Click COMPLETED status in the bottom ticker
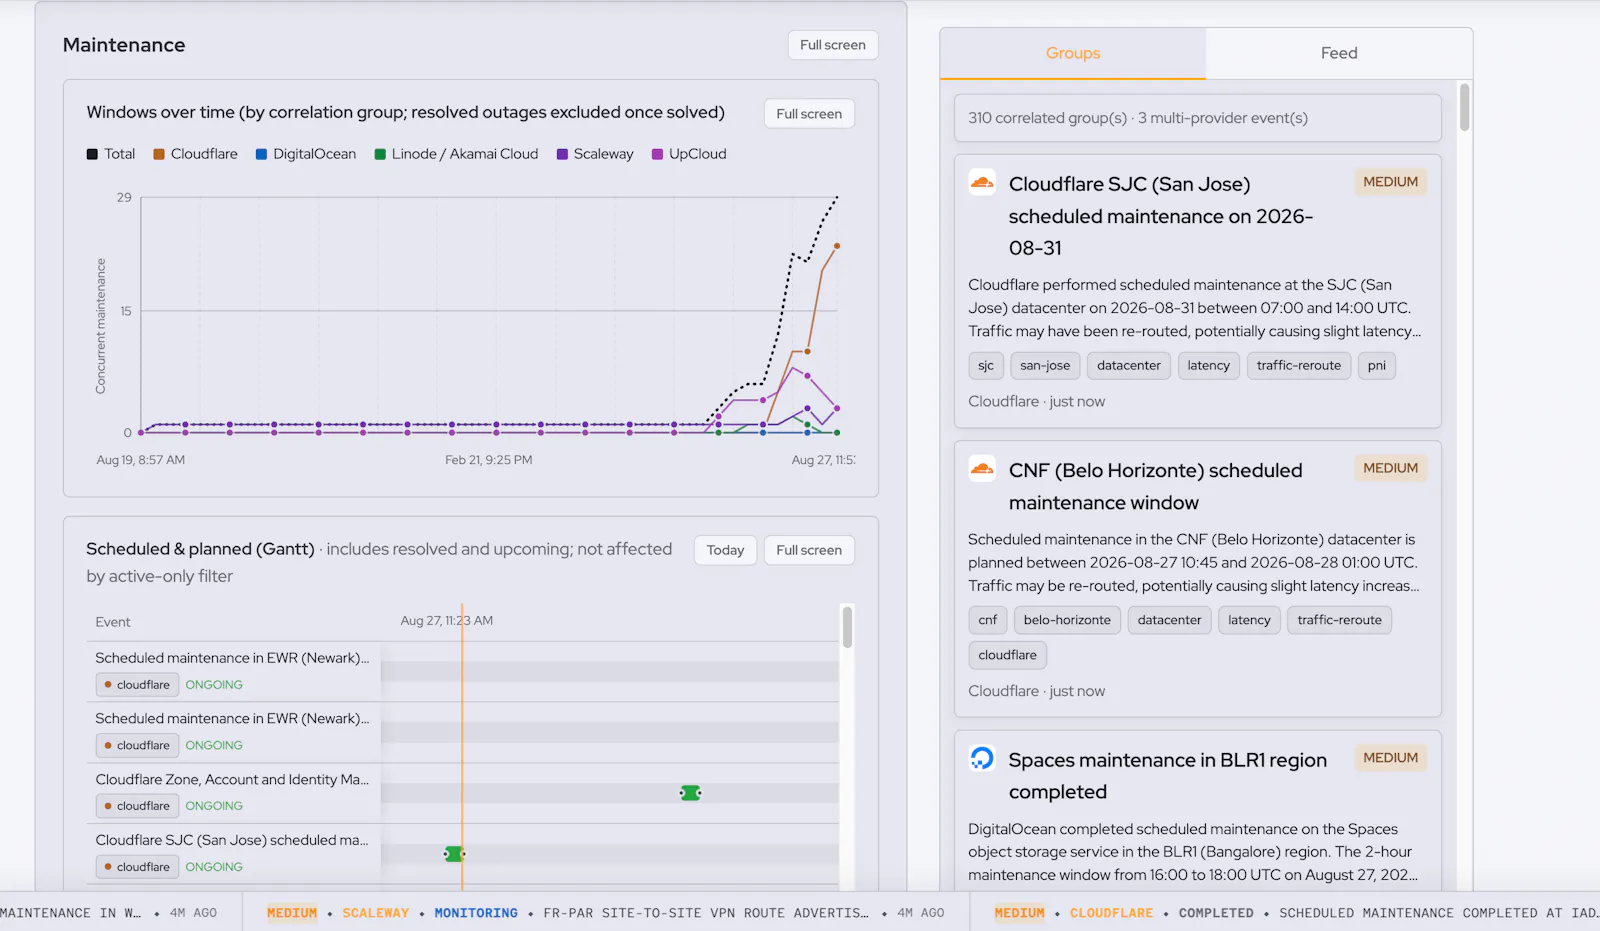Screen dimensions: 1600x931 [1216, 913]
